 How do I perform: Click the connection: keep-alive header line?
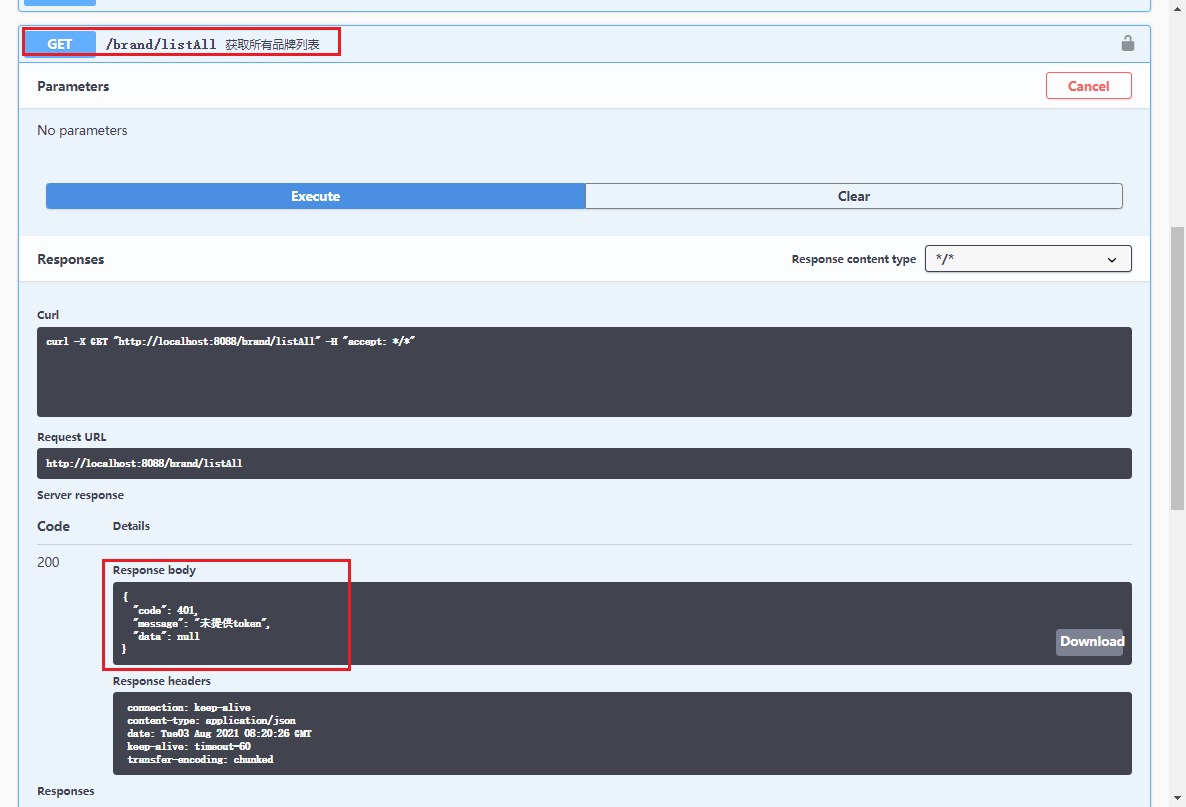pyautogui.click(x=188, y=708)
